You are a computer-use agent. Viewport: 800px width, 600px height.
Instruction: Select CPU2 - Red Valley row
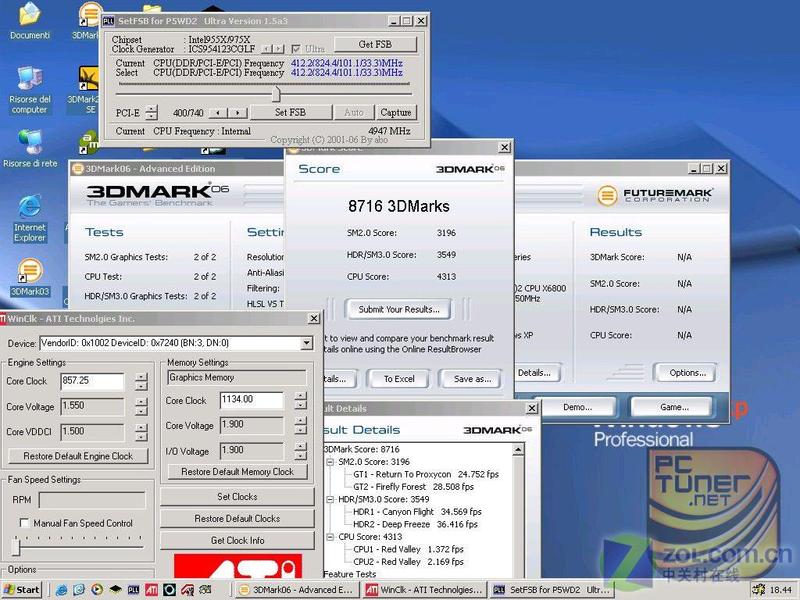coord(408,562)
